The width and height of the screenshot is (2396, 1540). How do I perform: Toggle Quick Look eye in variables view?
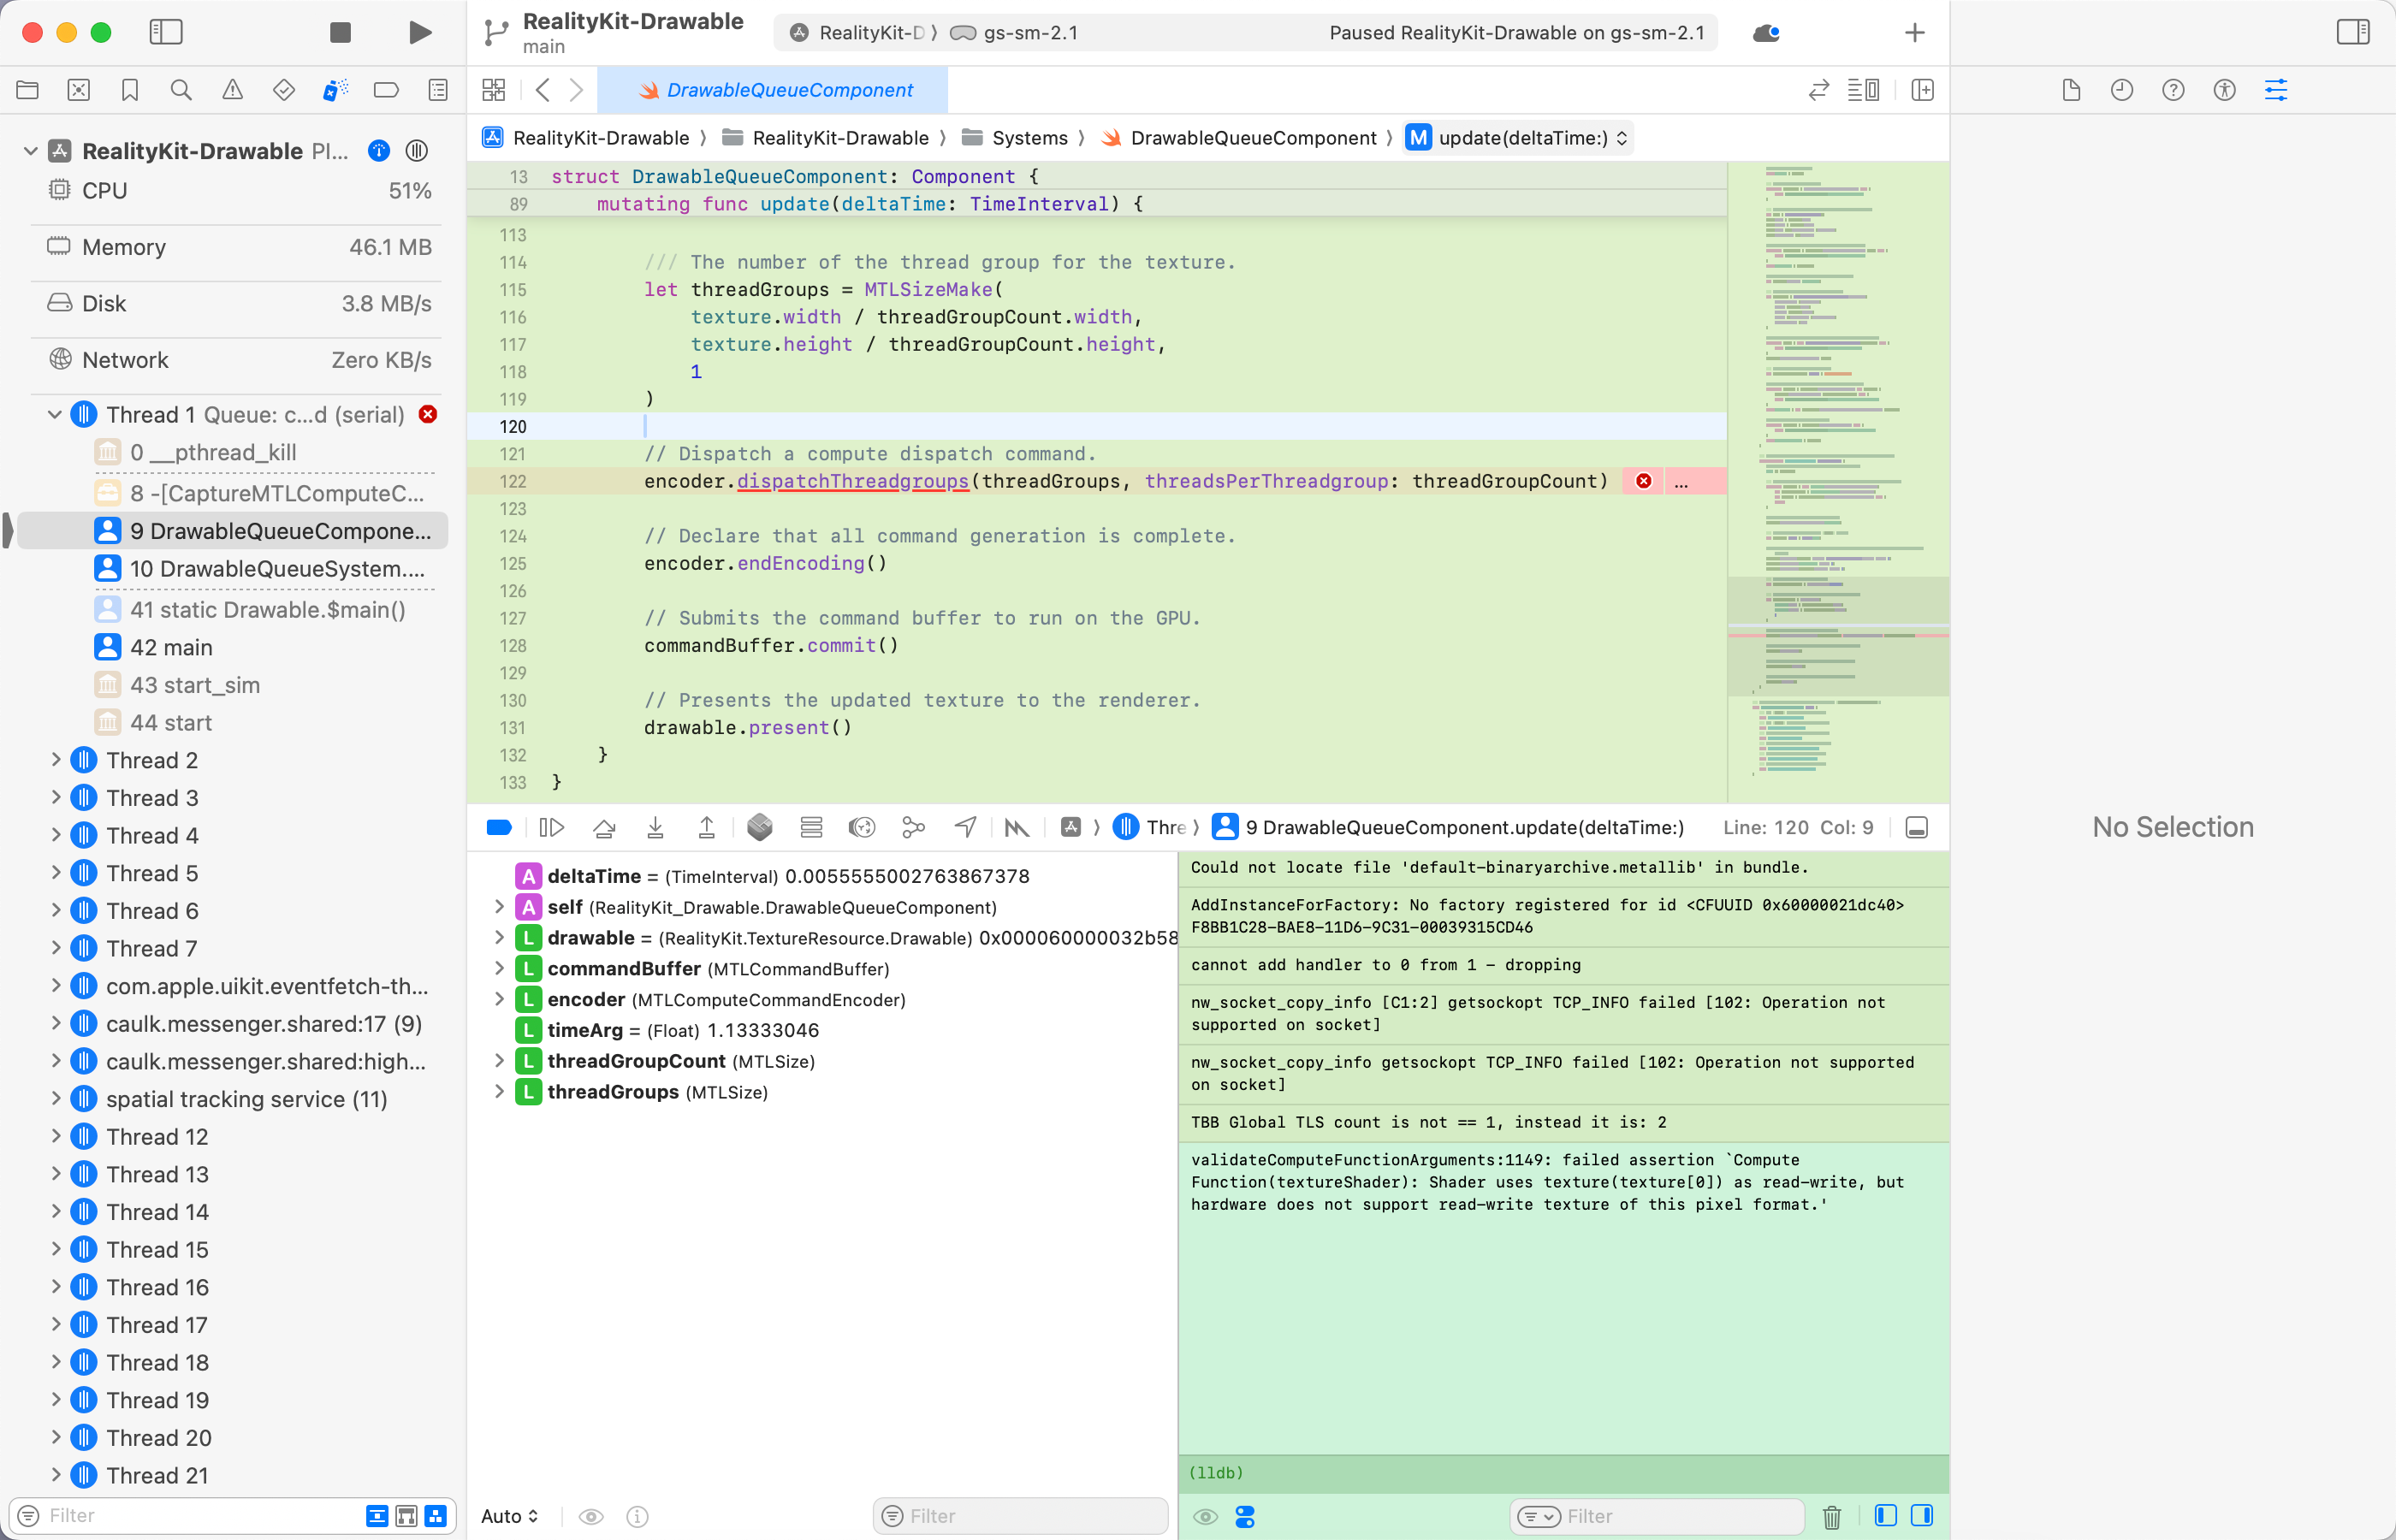tap(591, 1516)
